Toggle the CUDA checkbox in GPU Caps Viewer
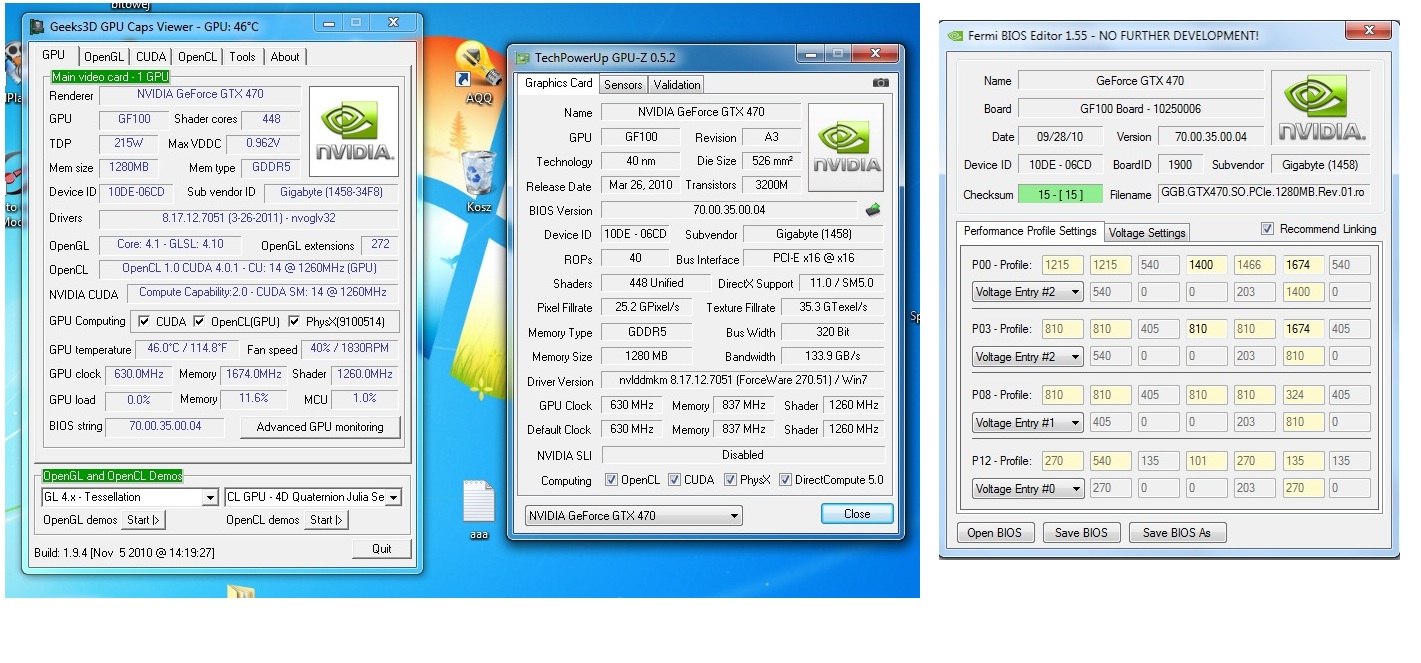Screen dimensions: 1421x663 144,321
